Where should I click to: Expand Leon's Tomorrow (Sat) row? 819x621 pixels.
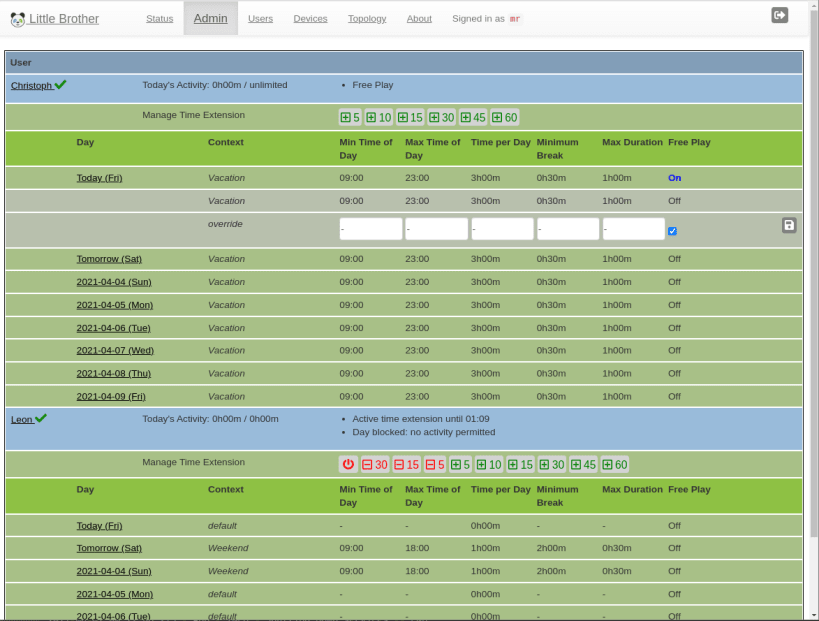pos(109,548)
